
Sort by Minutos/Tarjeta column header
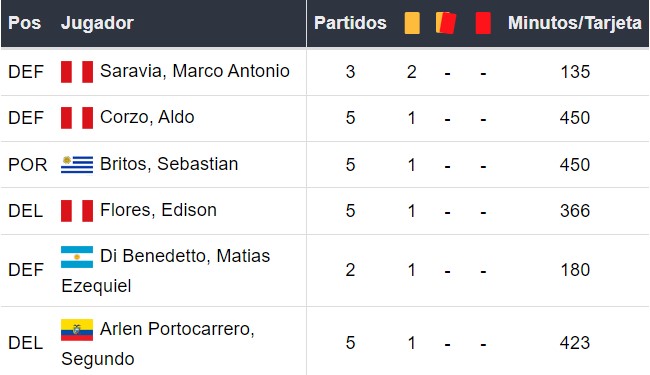pos(575,23)
